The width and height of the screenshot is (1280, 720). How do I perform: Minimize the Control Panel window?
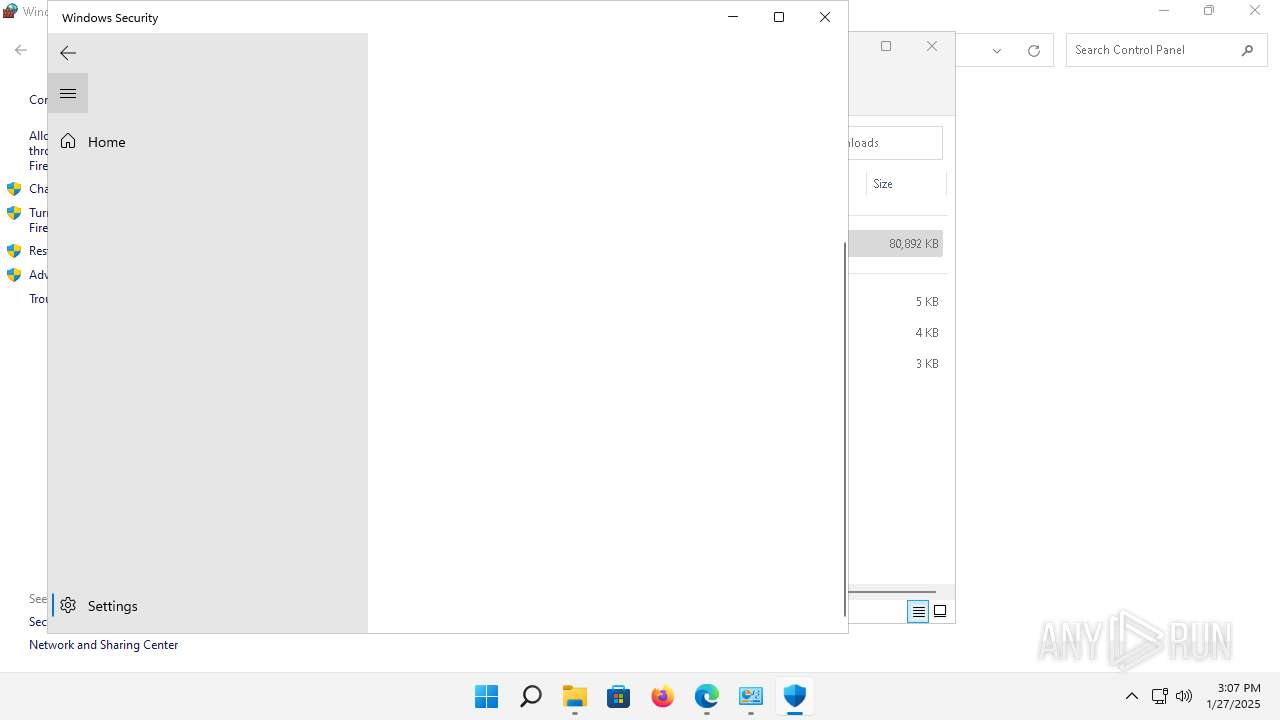click(x=1164, y=11)
